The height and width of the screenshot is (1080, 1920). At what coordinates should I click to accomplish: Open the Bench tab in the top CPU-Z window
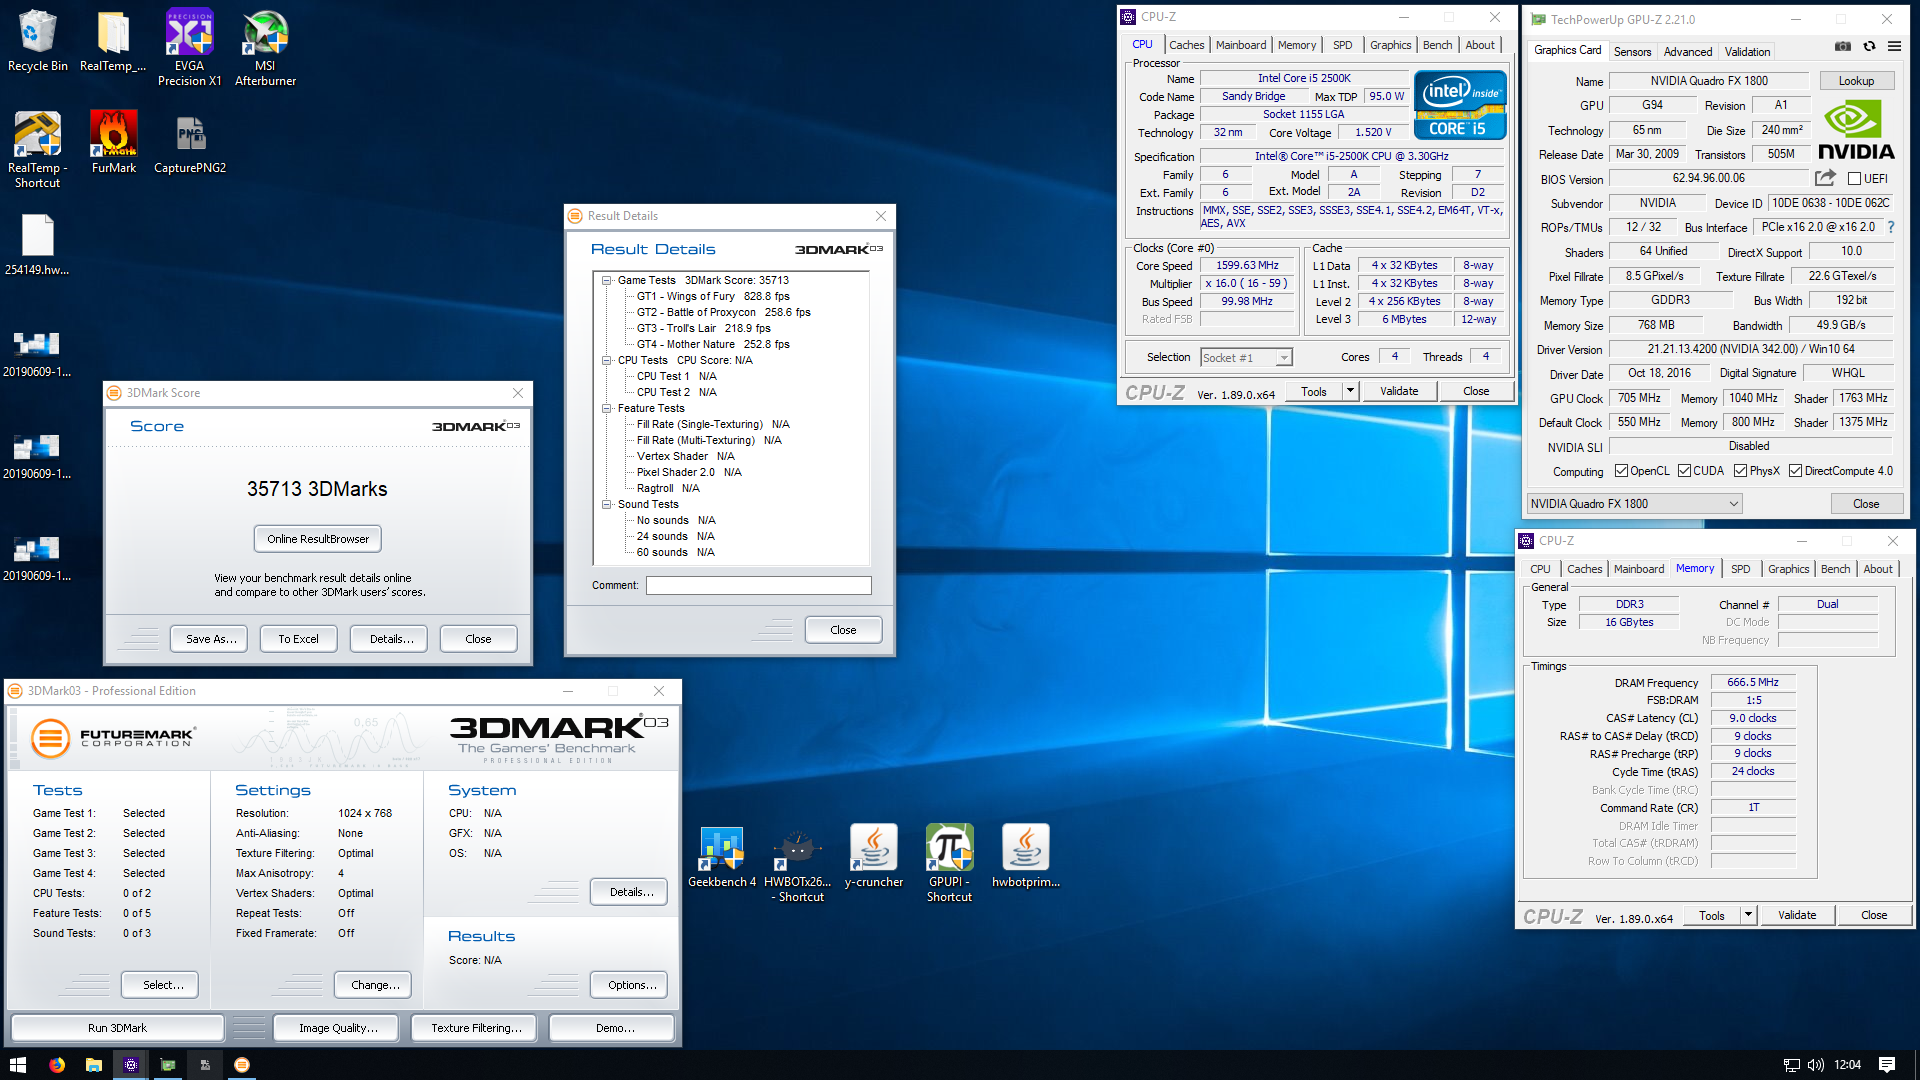(x=1437, y=45)
